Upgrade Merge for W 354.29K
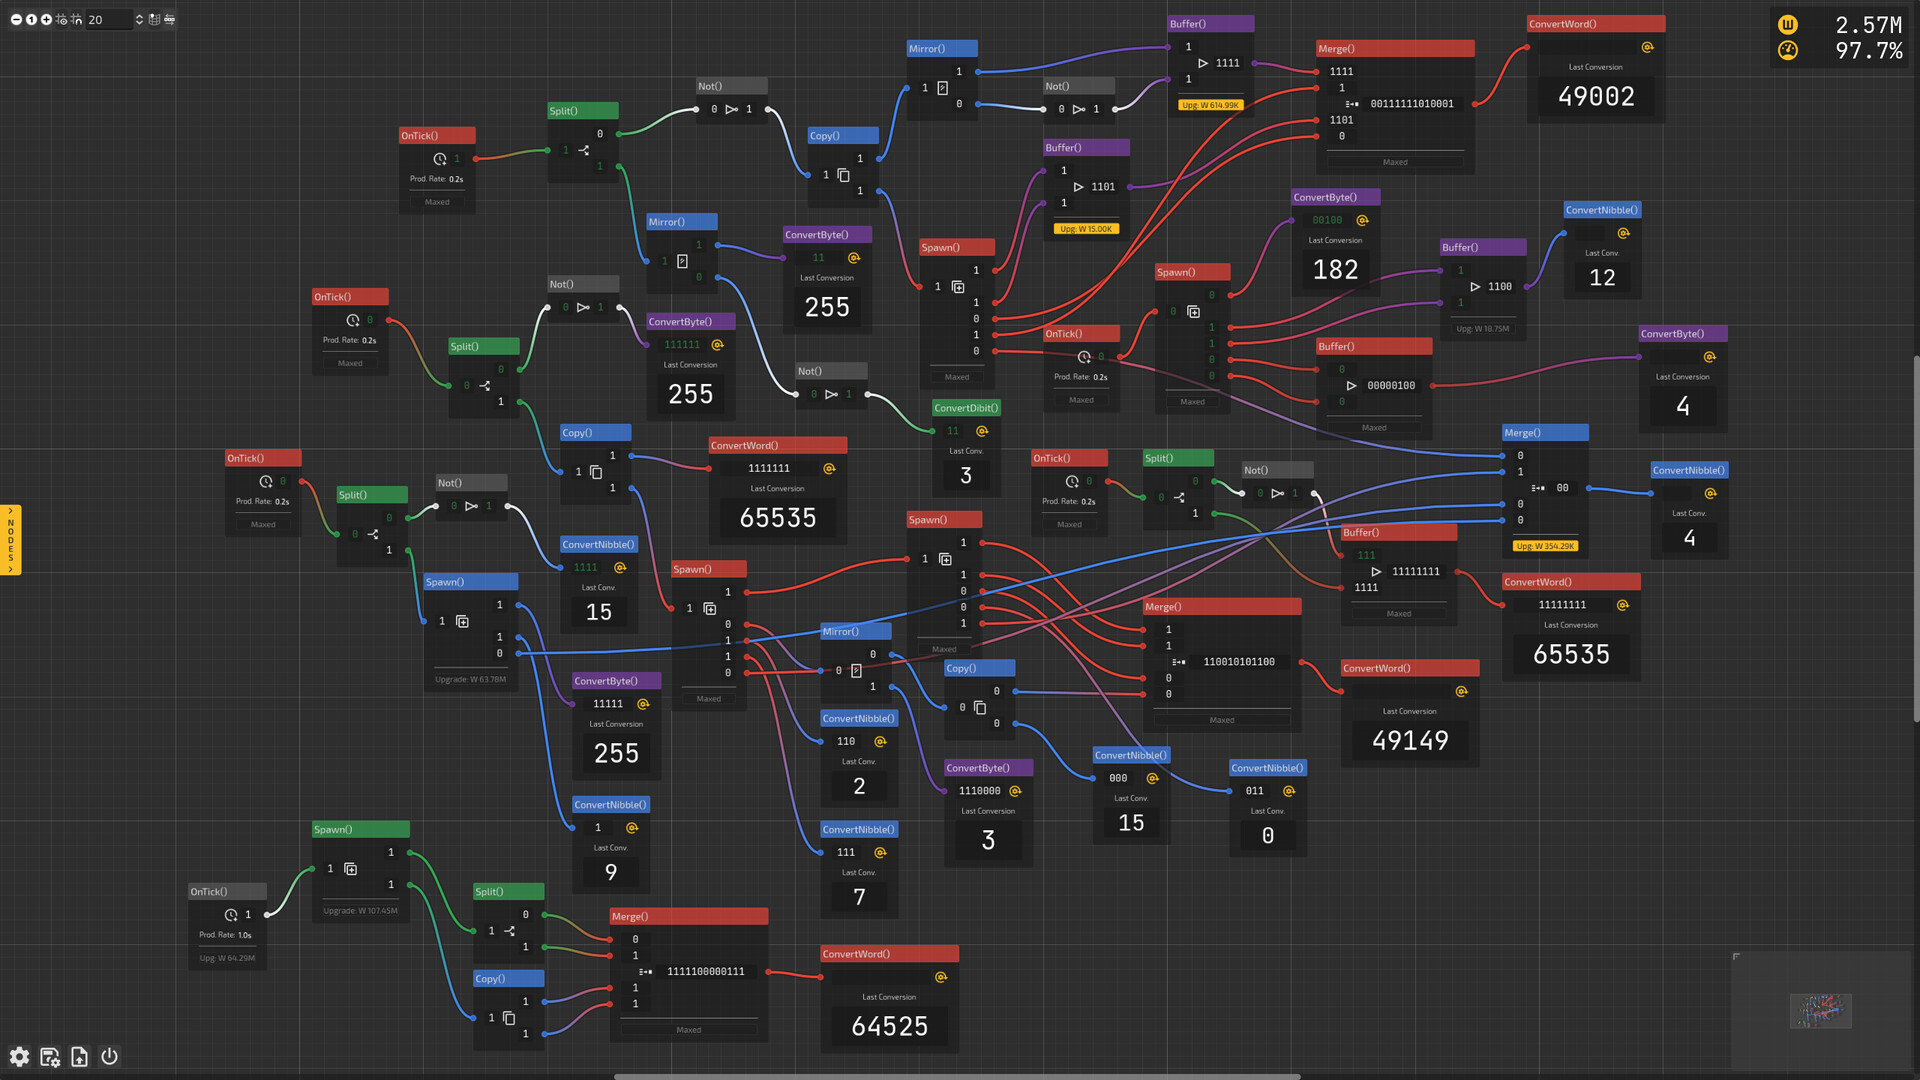Image resolution: width=1920 pixels, height=1080 pixels. click(x=1546, y=546)
